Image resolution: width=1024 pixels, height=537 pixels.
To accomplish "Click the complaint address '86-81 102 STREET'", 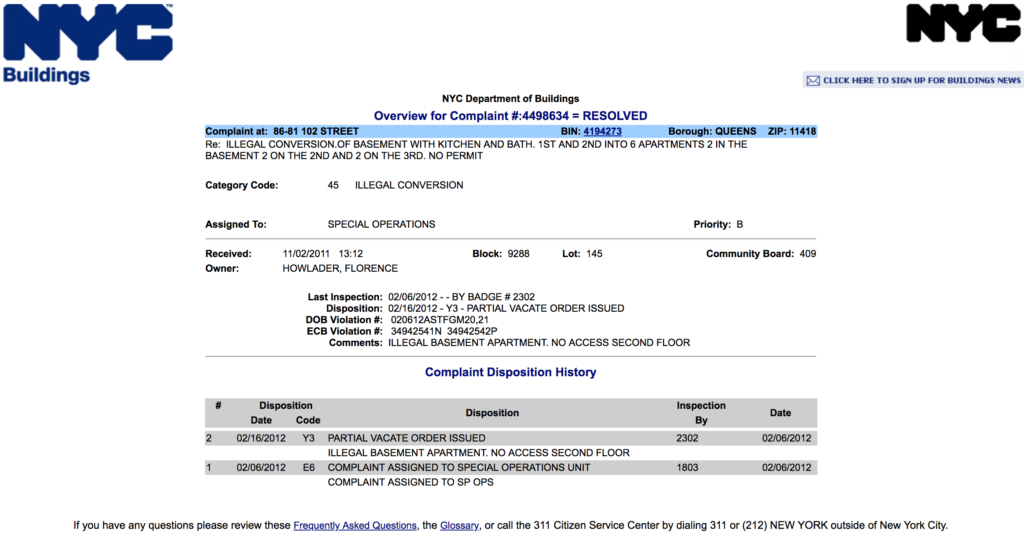I will [x=315, y=131].
